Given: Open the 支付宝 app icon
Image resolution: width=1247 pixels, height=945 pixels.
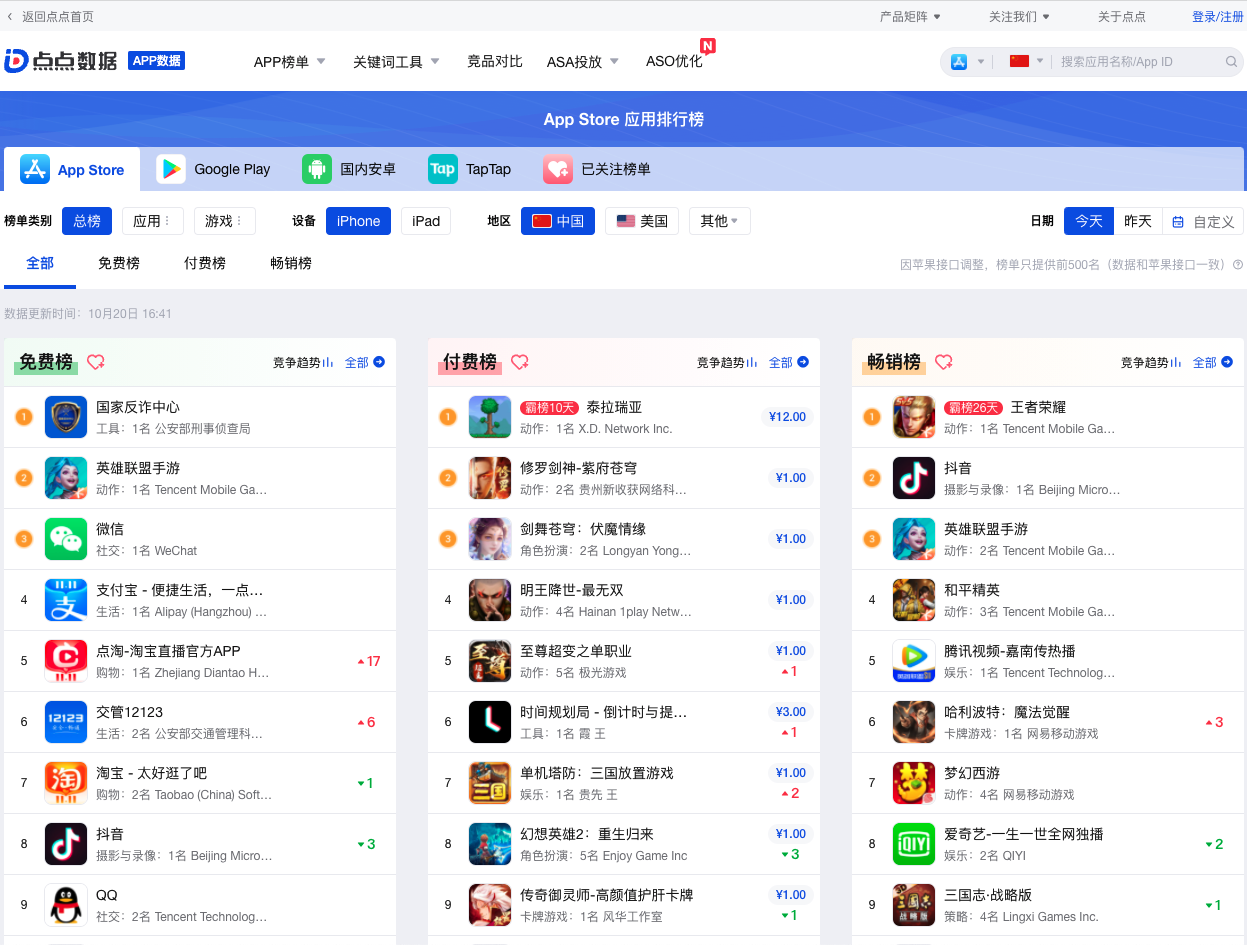Looking at the screenshot, I should (x=66, y=600).
